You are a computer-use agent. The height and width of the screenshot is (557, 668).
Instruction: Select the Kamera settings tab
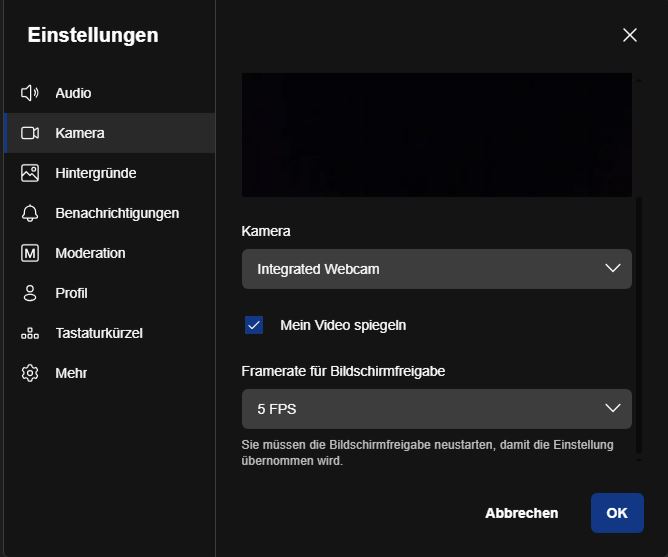click(109, 133)
